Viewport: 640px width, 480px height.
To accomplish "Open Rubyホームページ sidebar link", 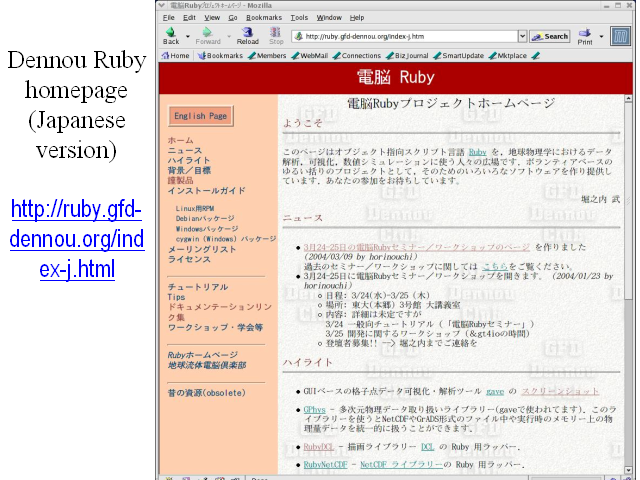I will (202, 355).
